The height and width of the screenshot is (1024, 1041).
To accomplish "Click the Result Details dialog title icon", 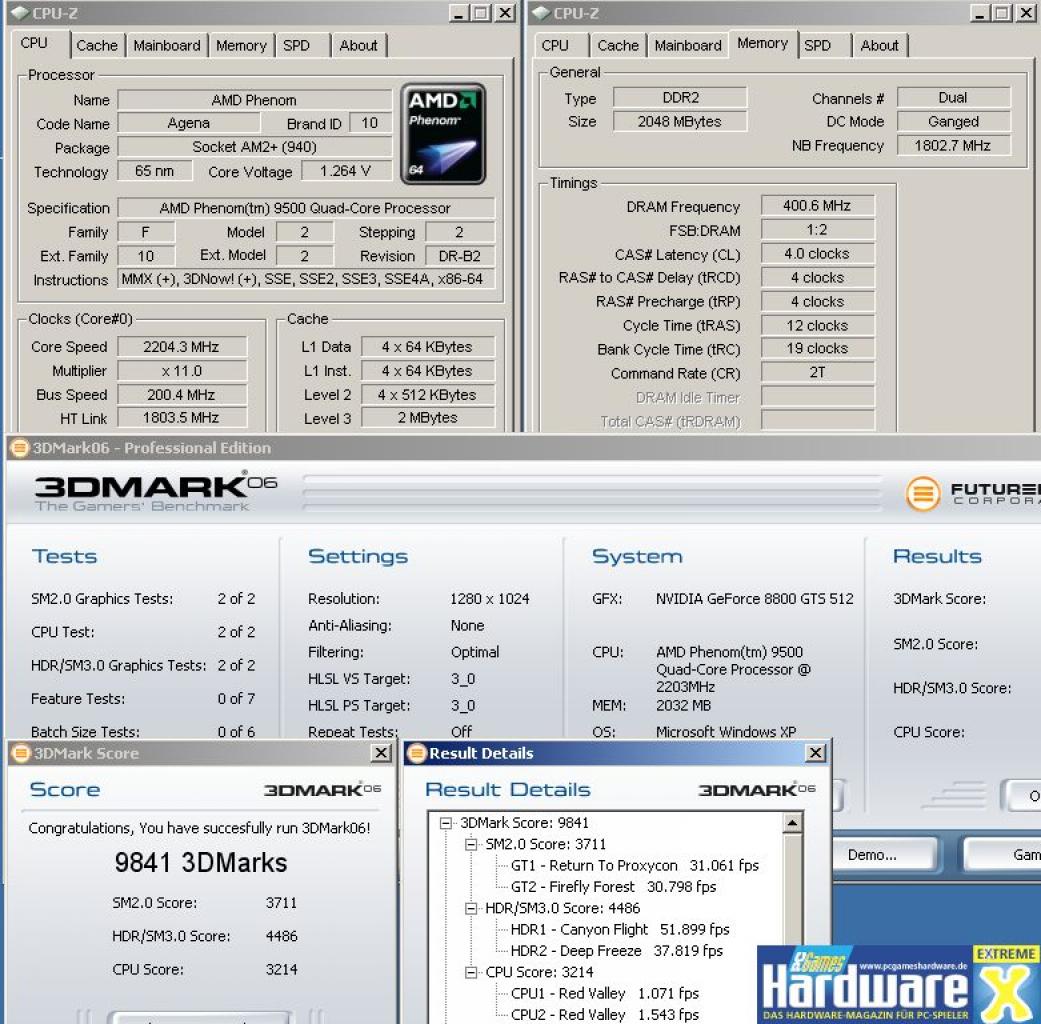I will point(416,753).
